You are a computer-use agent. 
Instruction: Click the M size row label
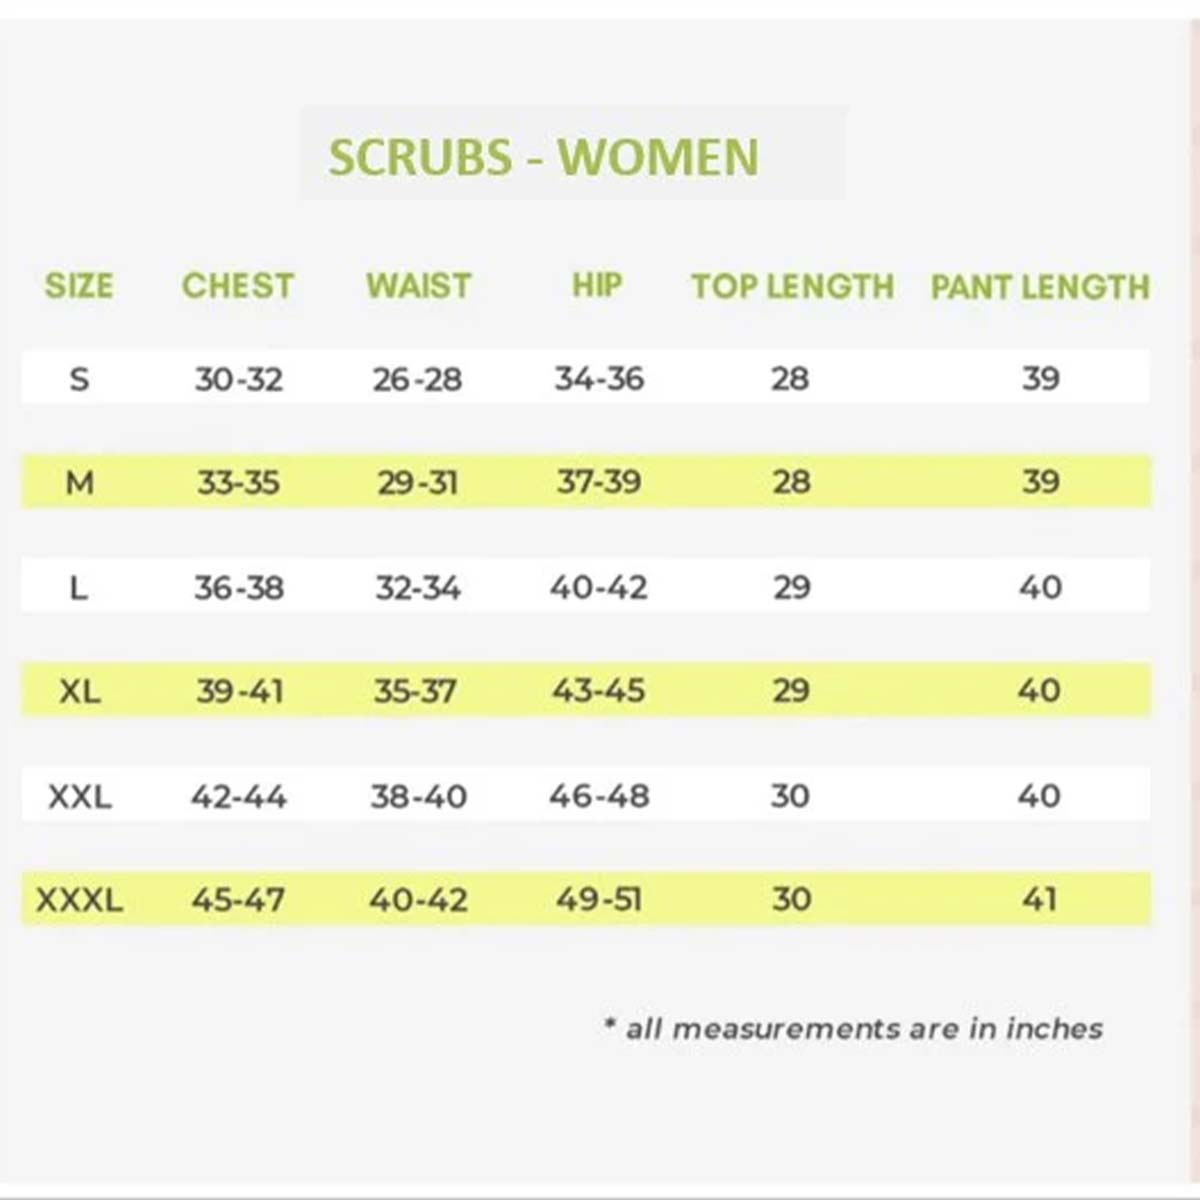click(79, 483)
